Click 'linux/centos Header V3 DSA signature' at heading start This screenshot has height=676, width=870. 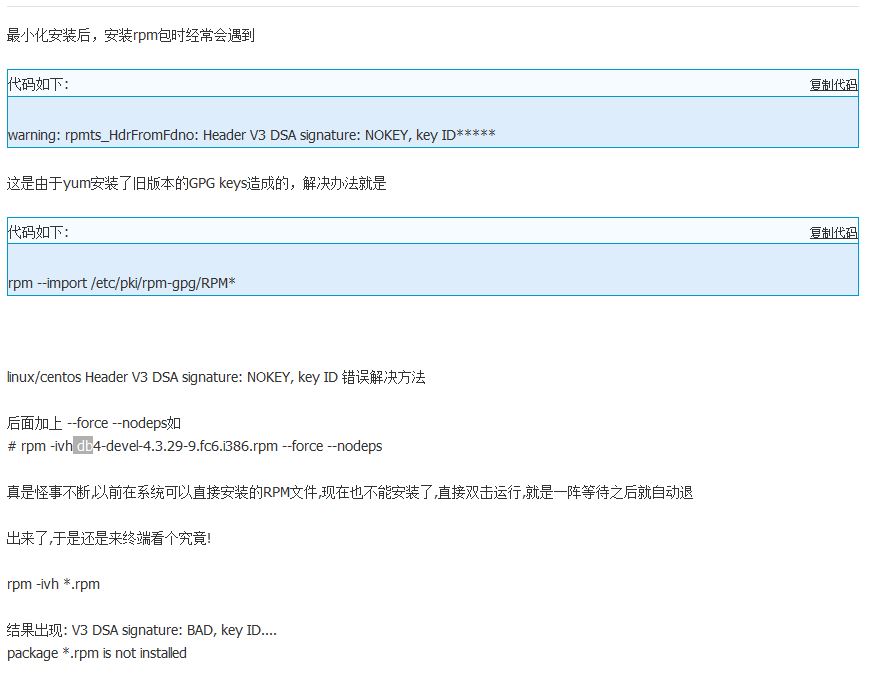(148, 377)
